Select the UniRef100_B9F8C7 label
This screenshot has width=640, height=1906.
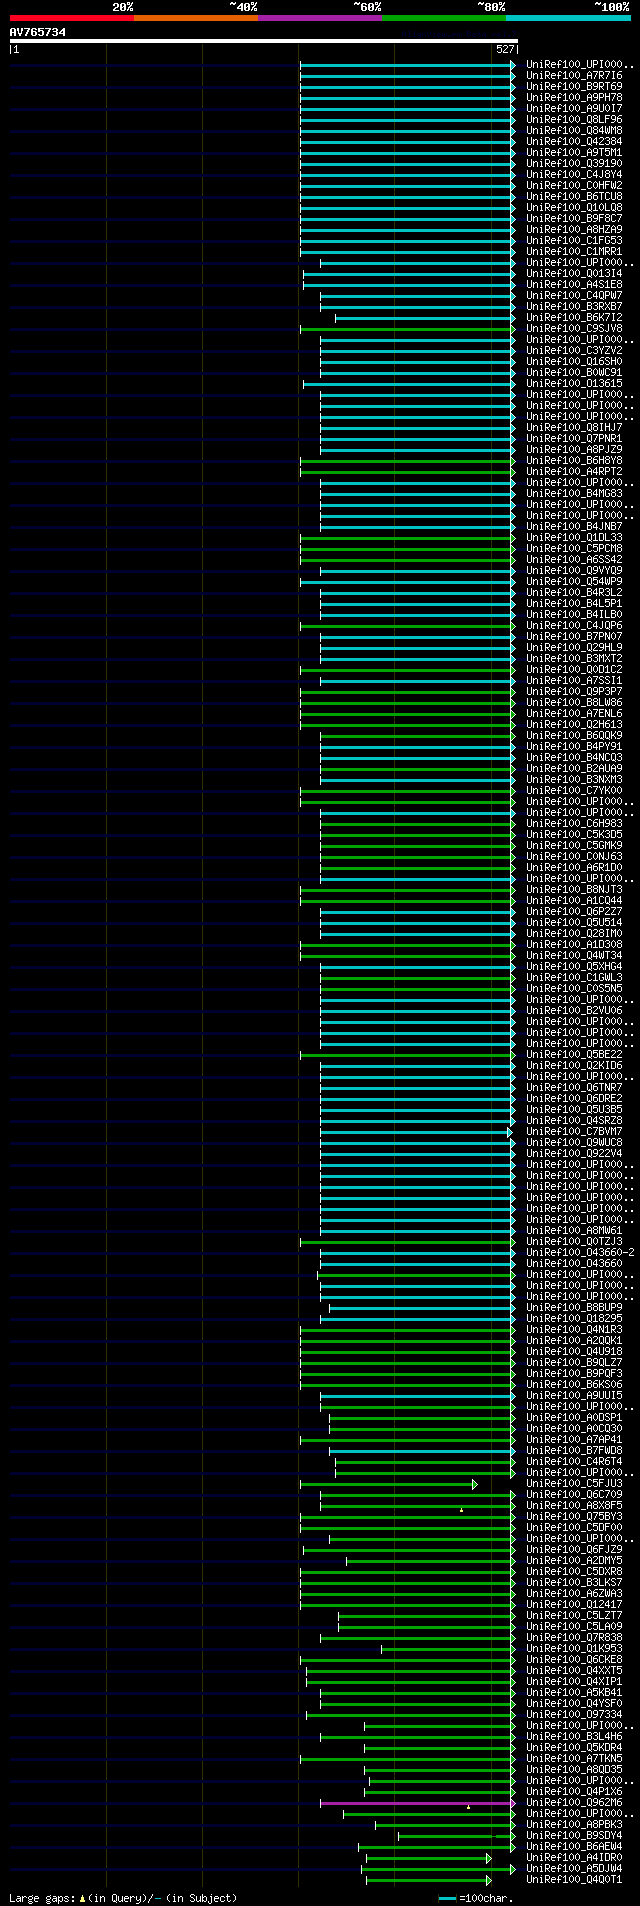(x=574, y=218)
